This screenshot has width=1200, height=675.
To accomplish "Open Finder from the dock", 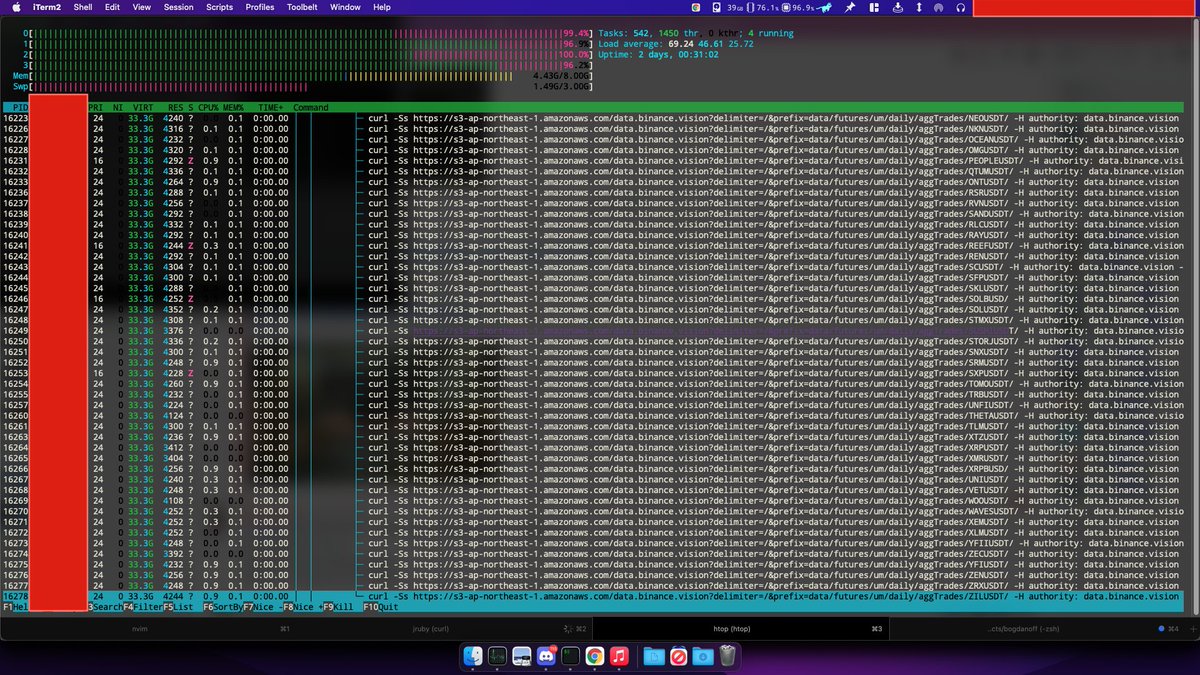I will coord(474,656).
